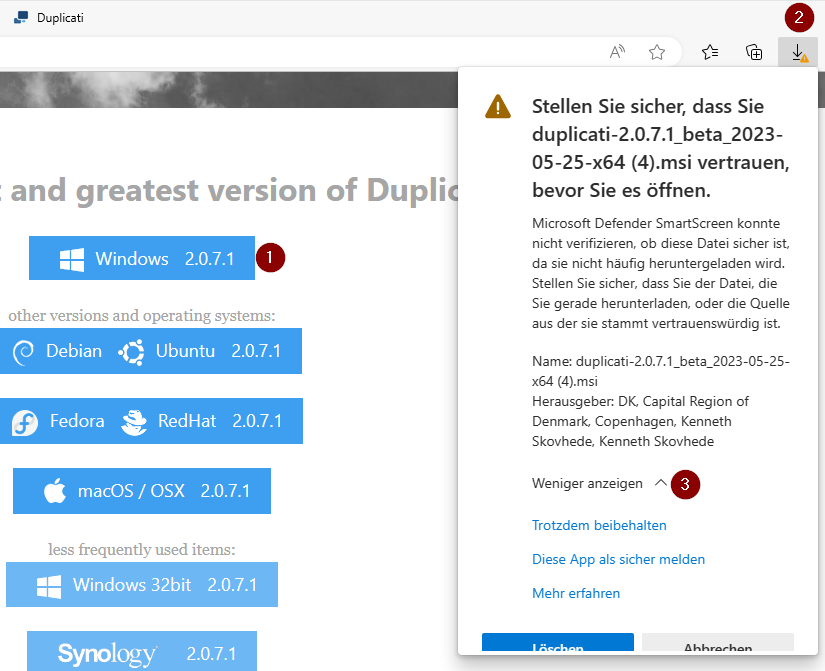Click the Fedora logo icon
This screenshot has width=825, height=671.
coord(25,423)
